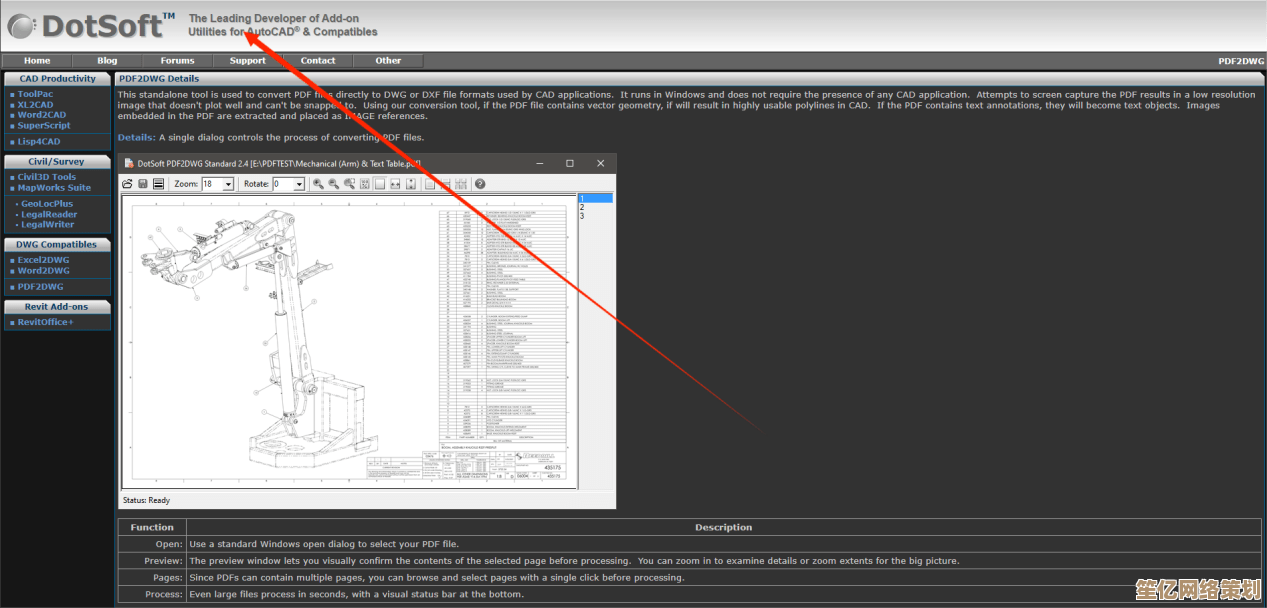This screenshot has width=1267, height=608.
Task: Click the DWG Compatibles section header
Action: click(57, 245)
